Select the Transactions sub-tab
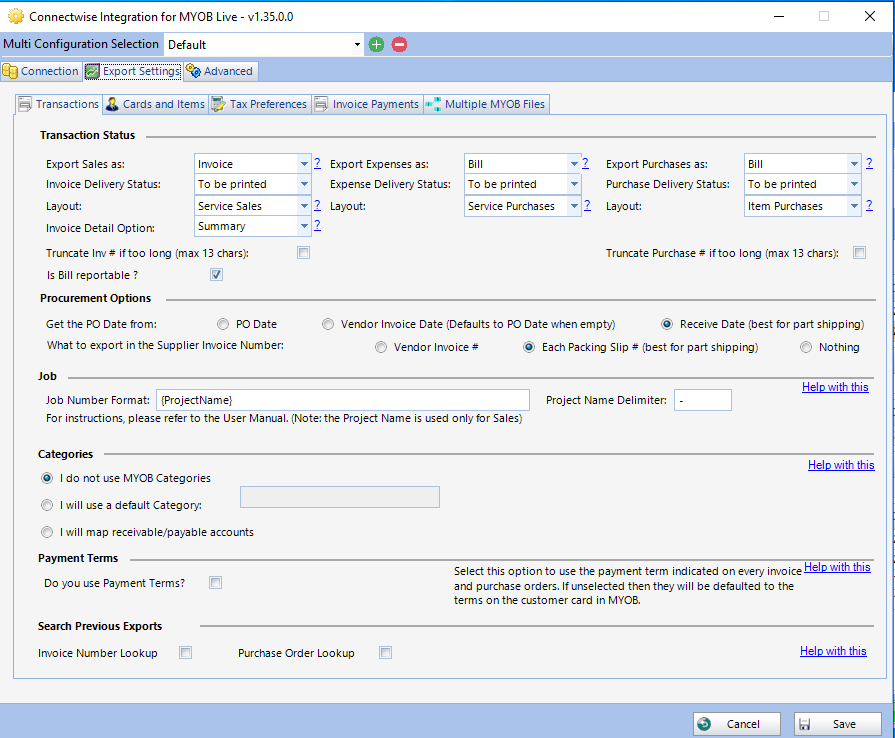This screenshot has height=738, width=895. tap(59, 104)
